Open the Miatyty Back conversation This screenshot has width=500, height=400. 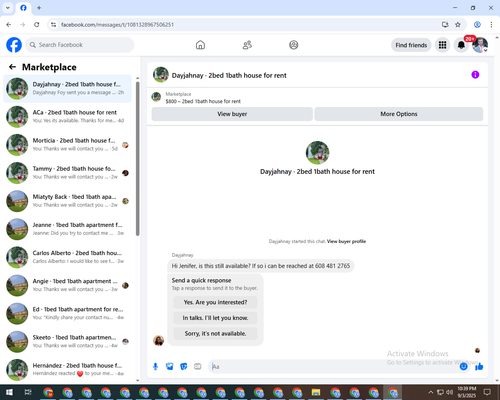(x=67, y=201)
